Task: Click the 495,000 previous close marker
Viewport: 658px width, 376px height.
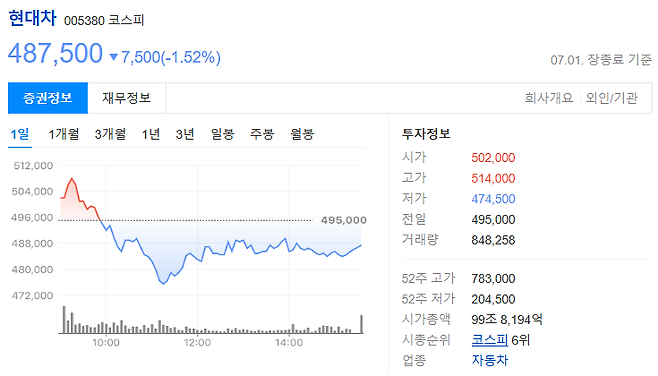Action: pyautogui.click(x=344, y=220)
